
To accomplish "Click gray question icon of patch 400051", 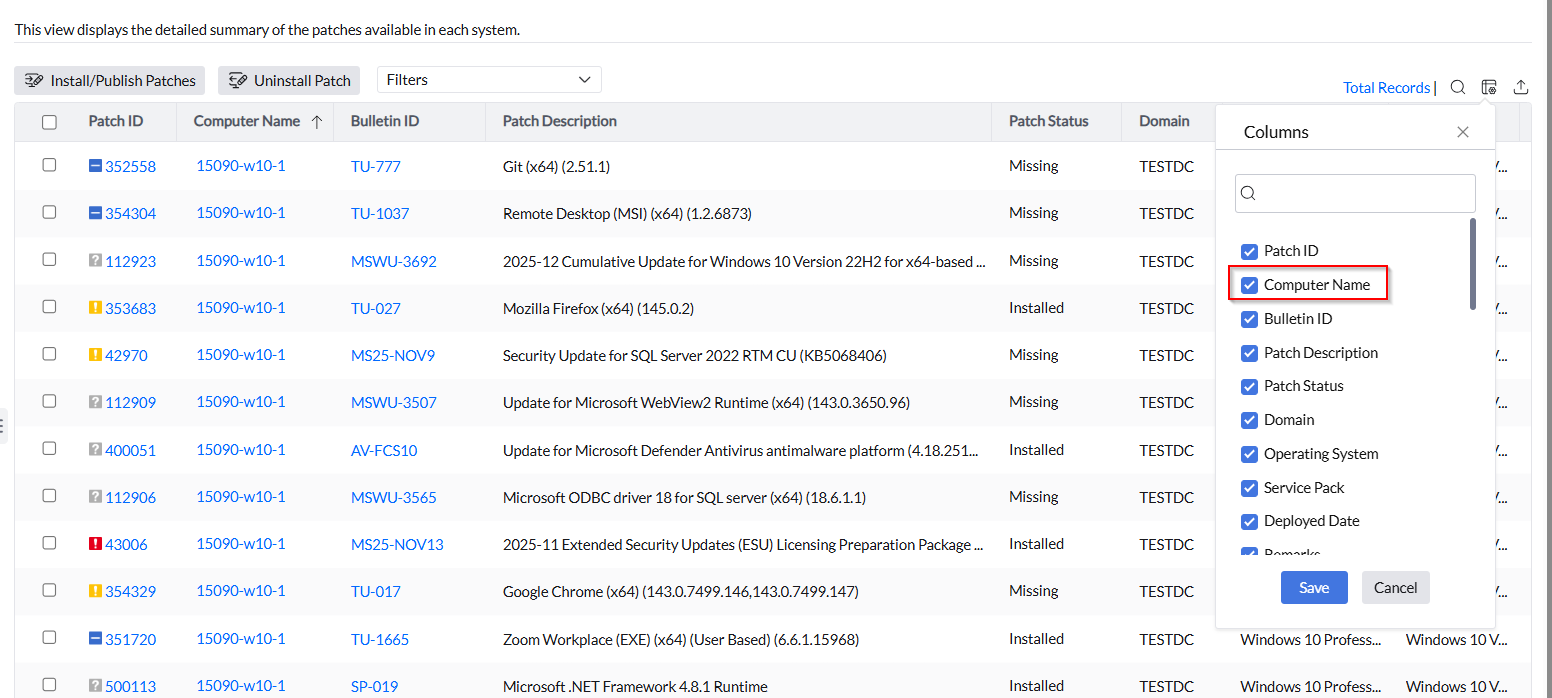I will (96, 449).
